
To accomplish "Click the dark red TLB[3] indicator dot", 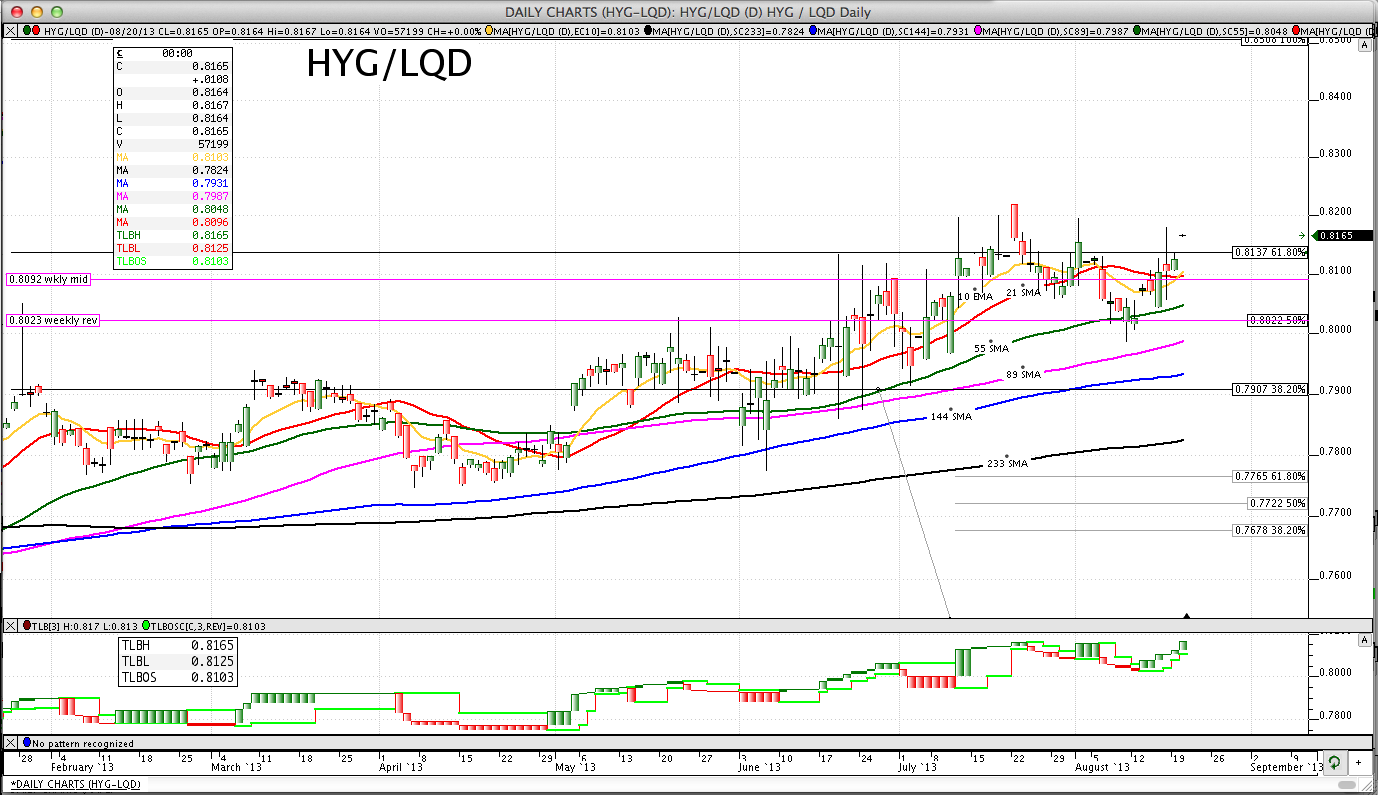I will [27, 625].
